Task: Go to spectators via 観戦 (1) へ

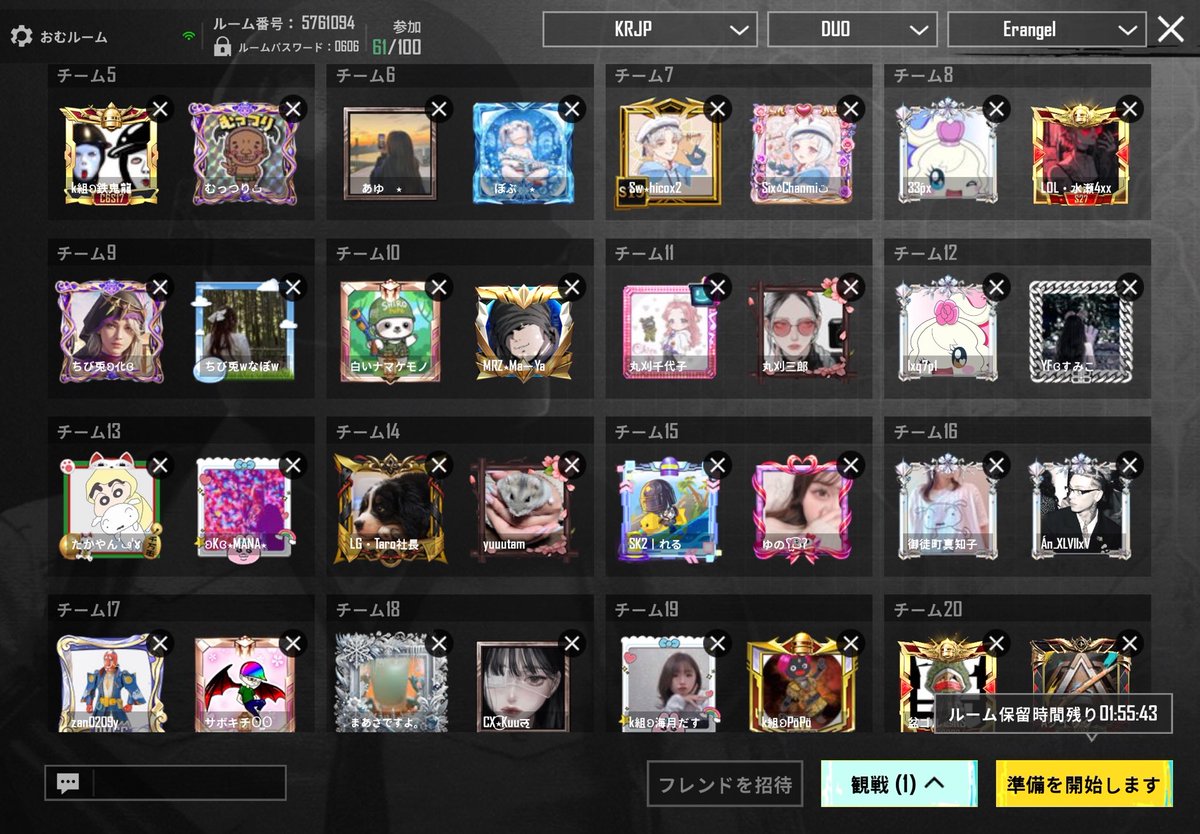Action: tap(901, 786)
